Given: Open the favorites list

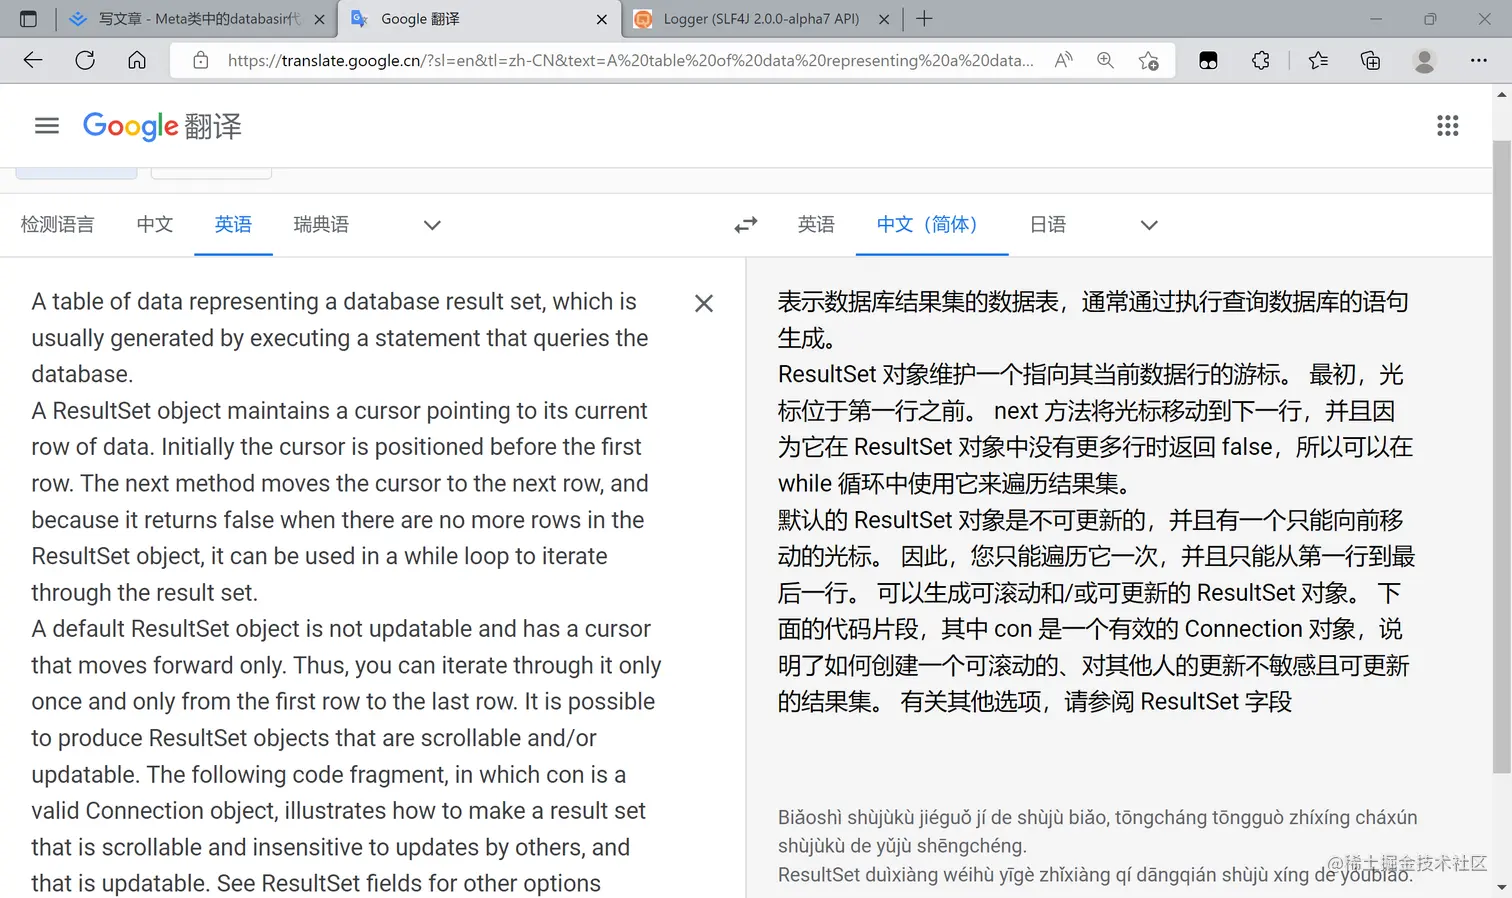Looking at the screenshot, I should [1318, 60].
